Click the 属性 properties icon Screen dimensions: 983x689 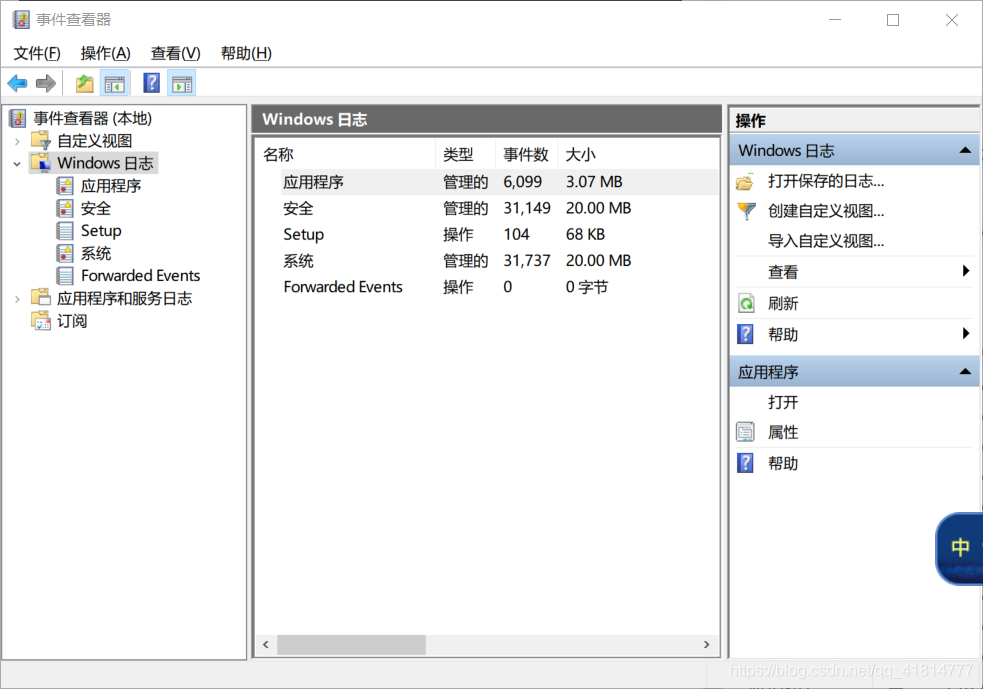(x=745, y=432)
